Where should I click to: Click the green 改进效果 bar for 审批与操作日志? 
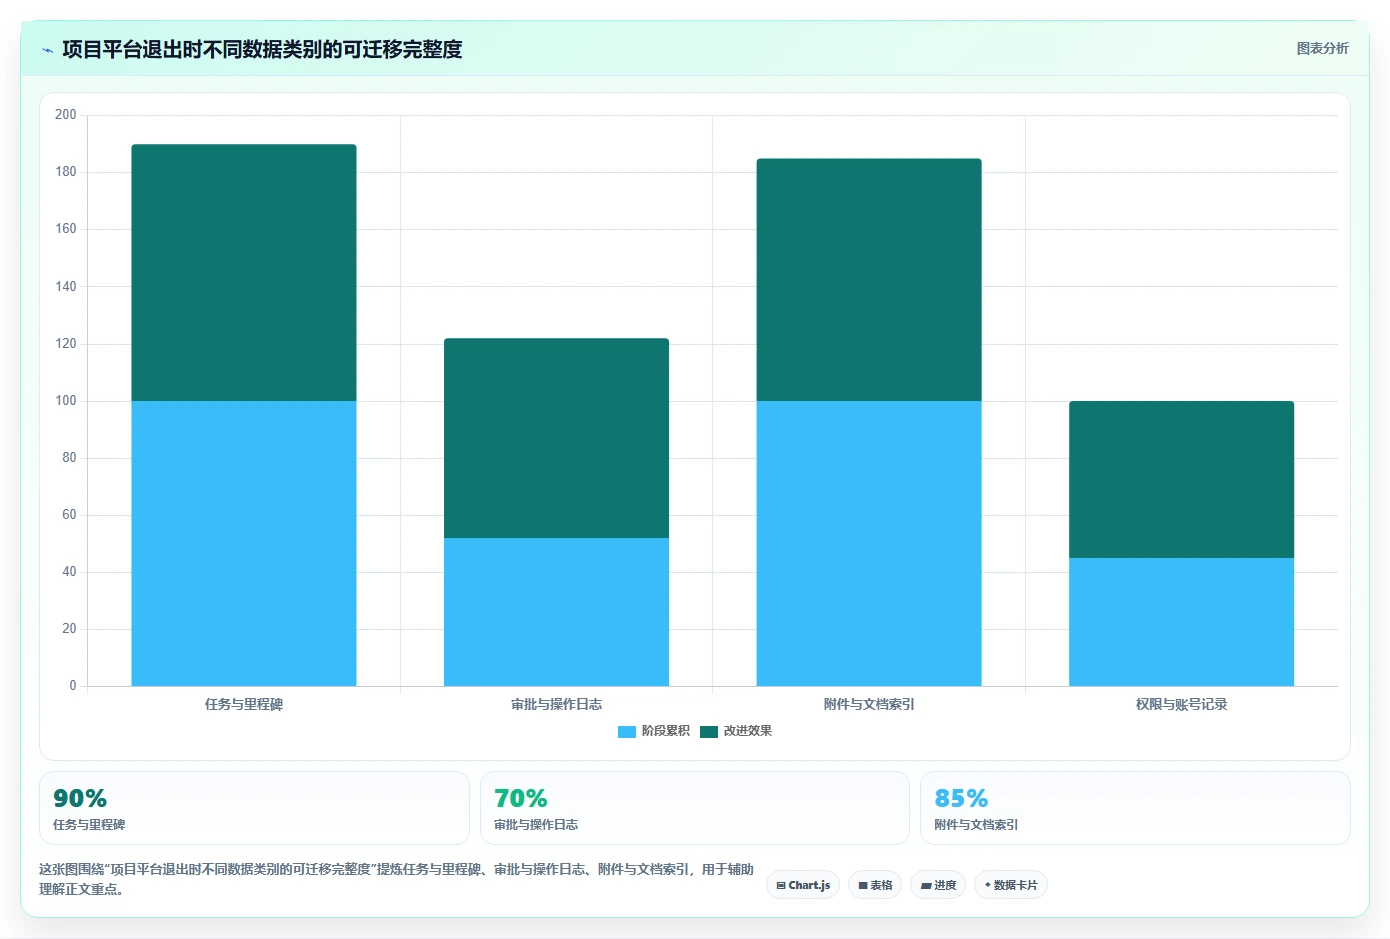[x=556, y=438]
